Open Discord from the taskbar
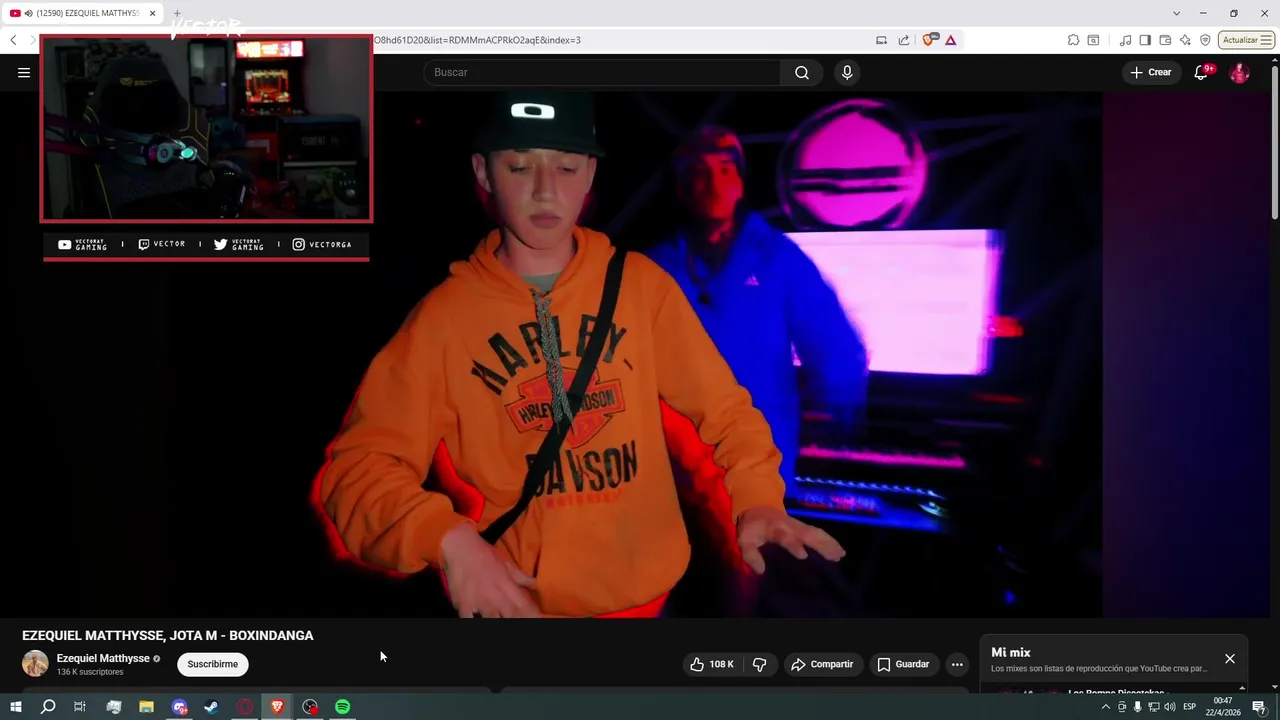Image resolution: width=1280 pixels, height=720 pixels. pyautogui.click(x=179, y=707)
